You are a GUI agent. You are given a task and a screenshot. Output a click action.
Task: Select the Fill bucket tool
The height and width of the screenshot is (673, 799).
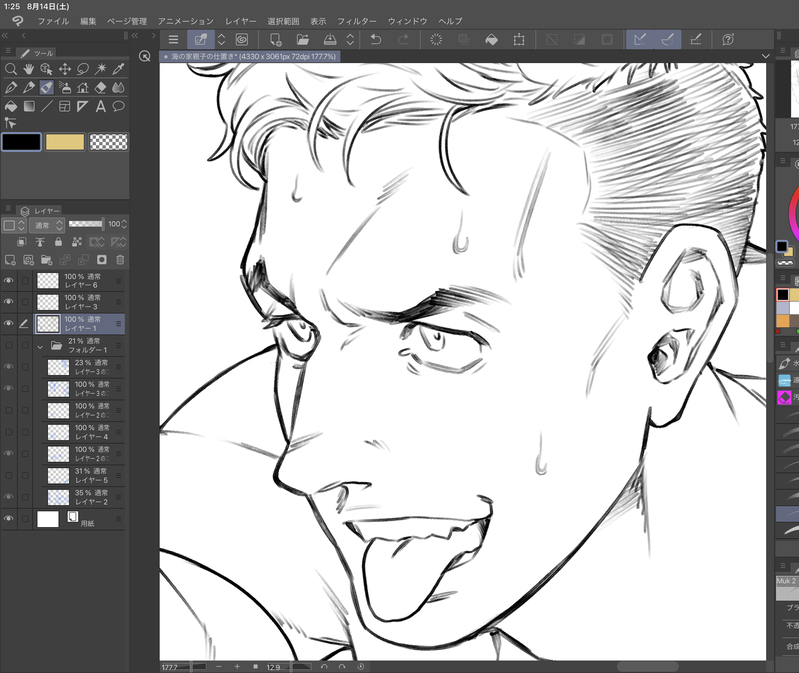[10, 106]
